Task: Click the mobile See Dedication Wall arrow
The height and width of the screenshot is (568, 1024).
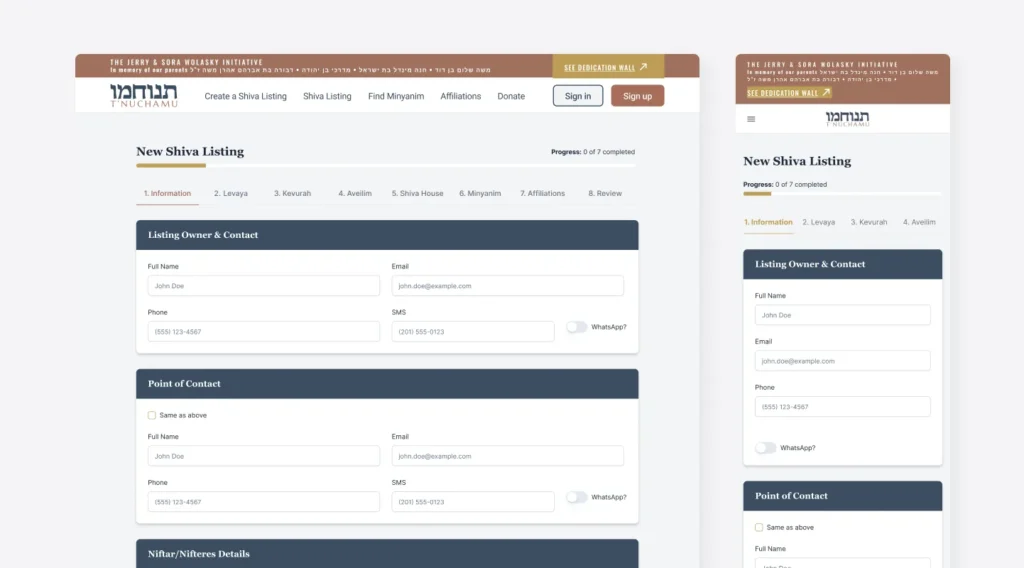Action: click(826, 93)
